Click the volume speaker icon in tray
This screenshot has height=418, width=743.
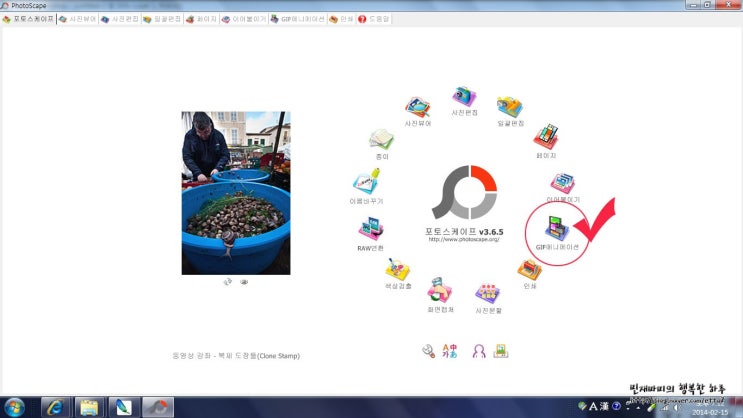click(677, 408)
